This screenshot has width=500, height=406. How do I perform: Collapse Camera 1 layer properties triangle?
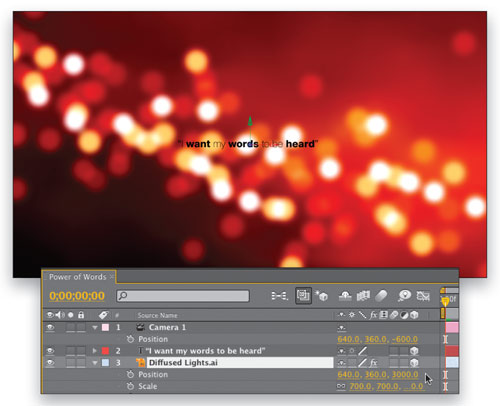[x=95, y=328]
